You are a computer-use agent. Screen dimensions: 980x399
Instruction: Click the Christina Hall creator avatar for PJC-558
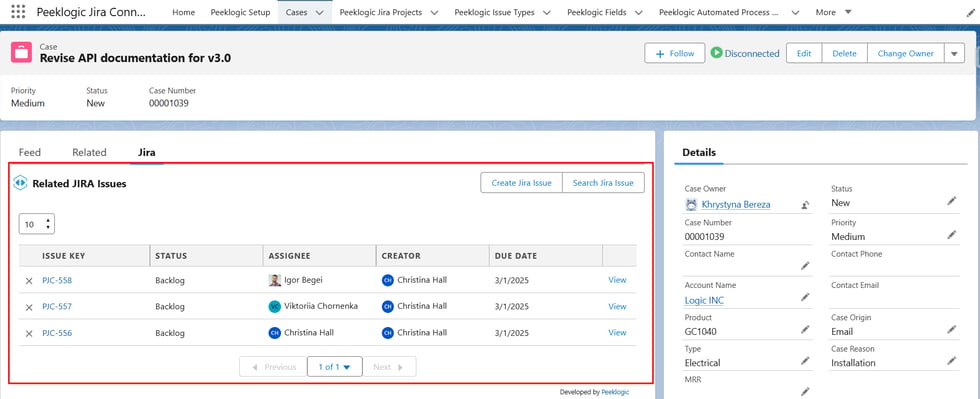click(x=388, y=280)
